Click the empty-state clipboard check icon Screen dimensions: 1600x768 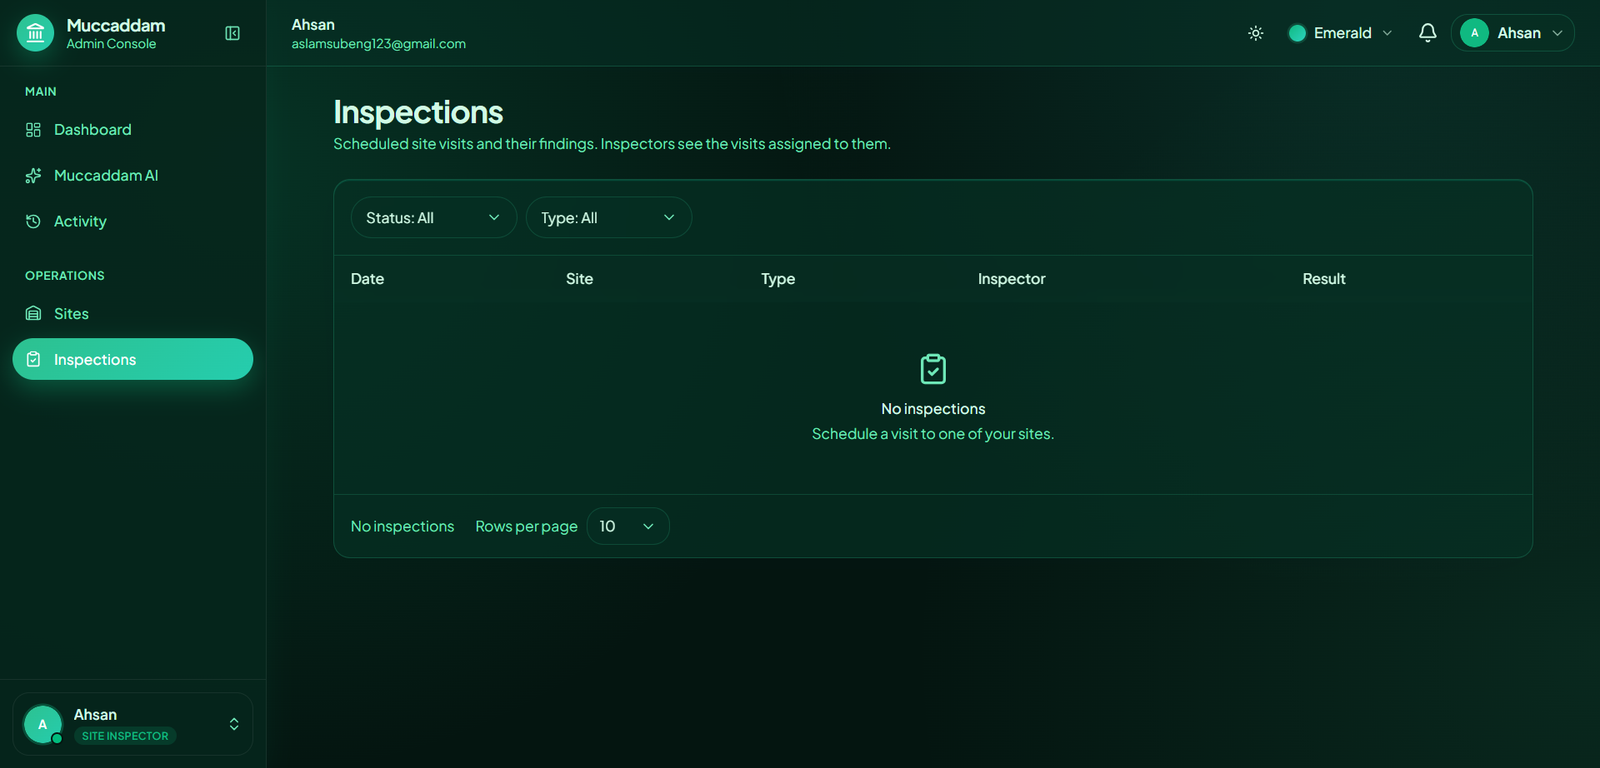(x=933, y=369)
